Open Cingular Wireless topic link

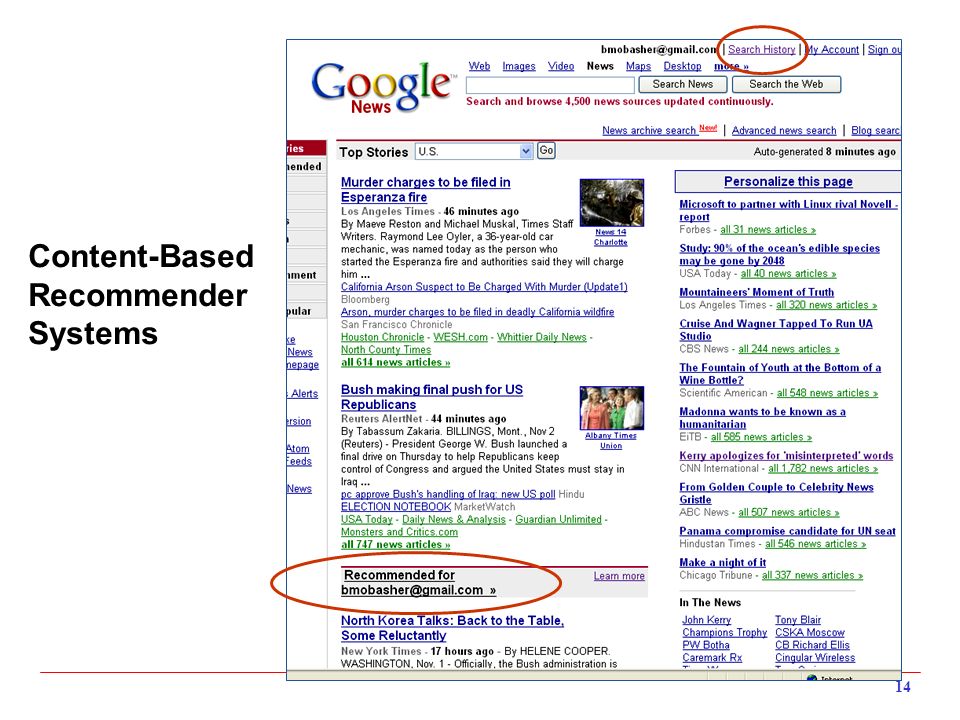(x=815, y=658)
